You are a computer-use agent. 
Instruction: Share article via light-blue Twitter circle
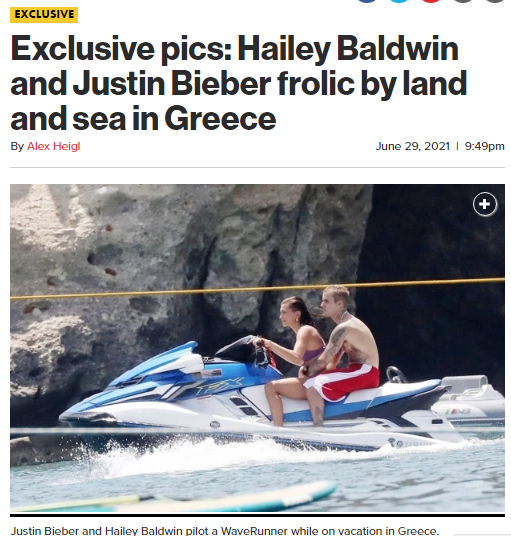(x=399, y=1)
